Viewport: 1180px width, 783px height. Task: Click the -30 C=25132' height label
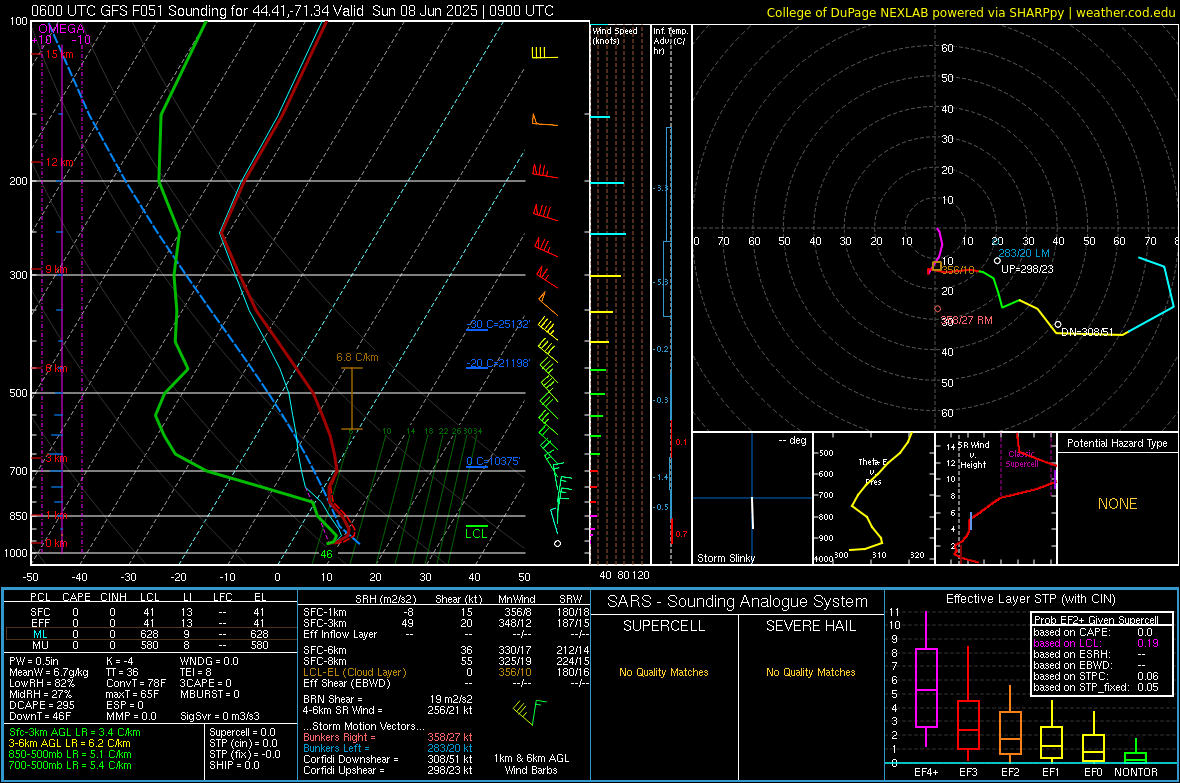point(498,324)
